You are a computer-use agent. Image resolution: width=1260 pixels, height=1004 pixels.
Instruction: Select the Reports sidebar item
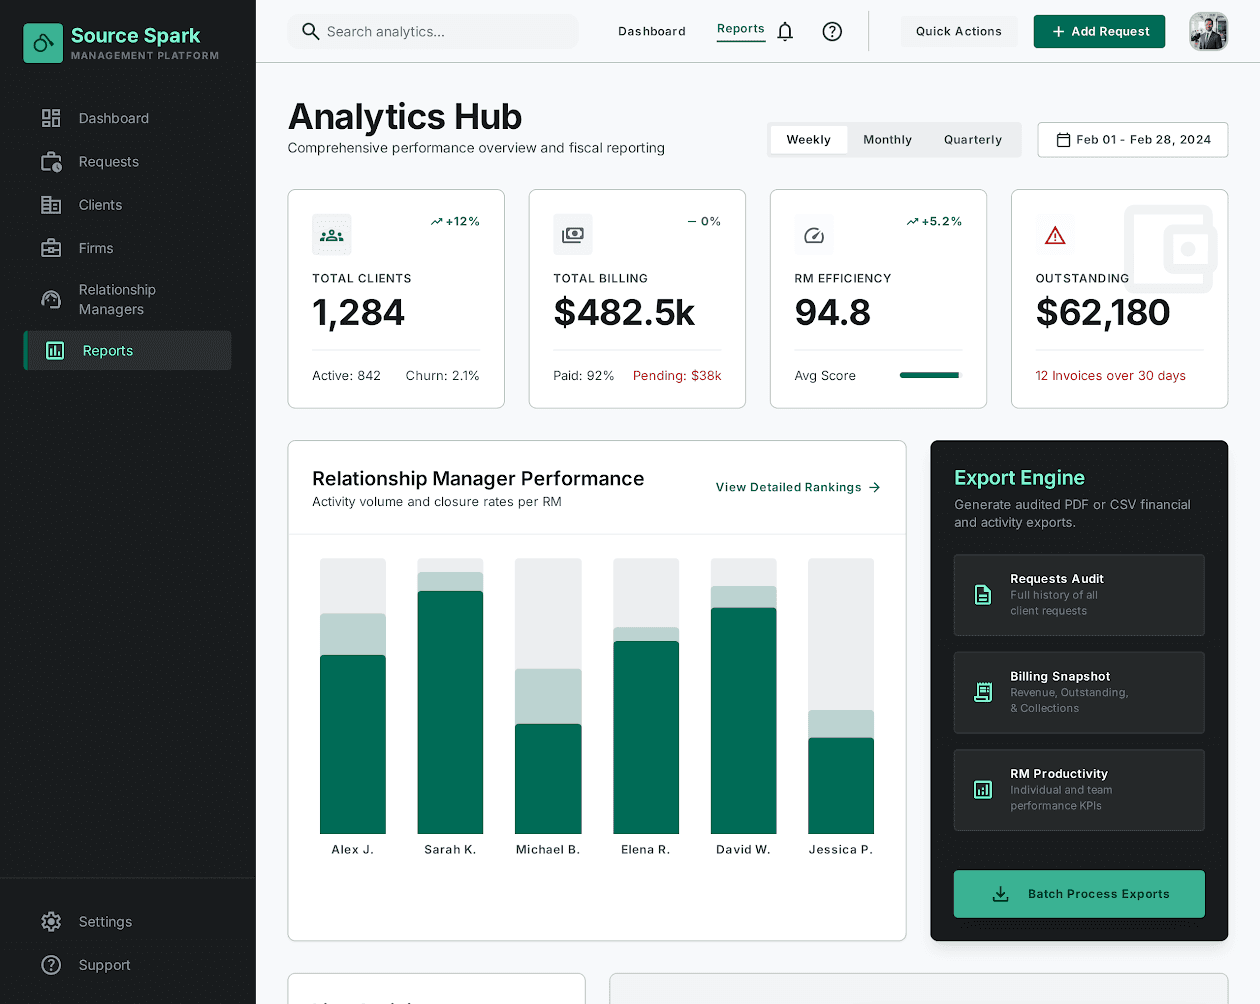pyautogui.click(x=127, y=351)
